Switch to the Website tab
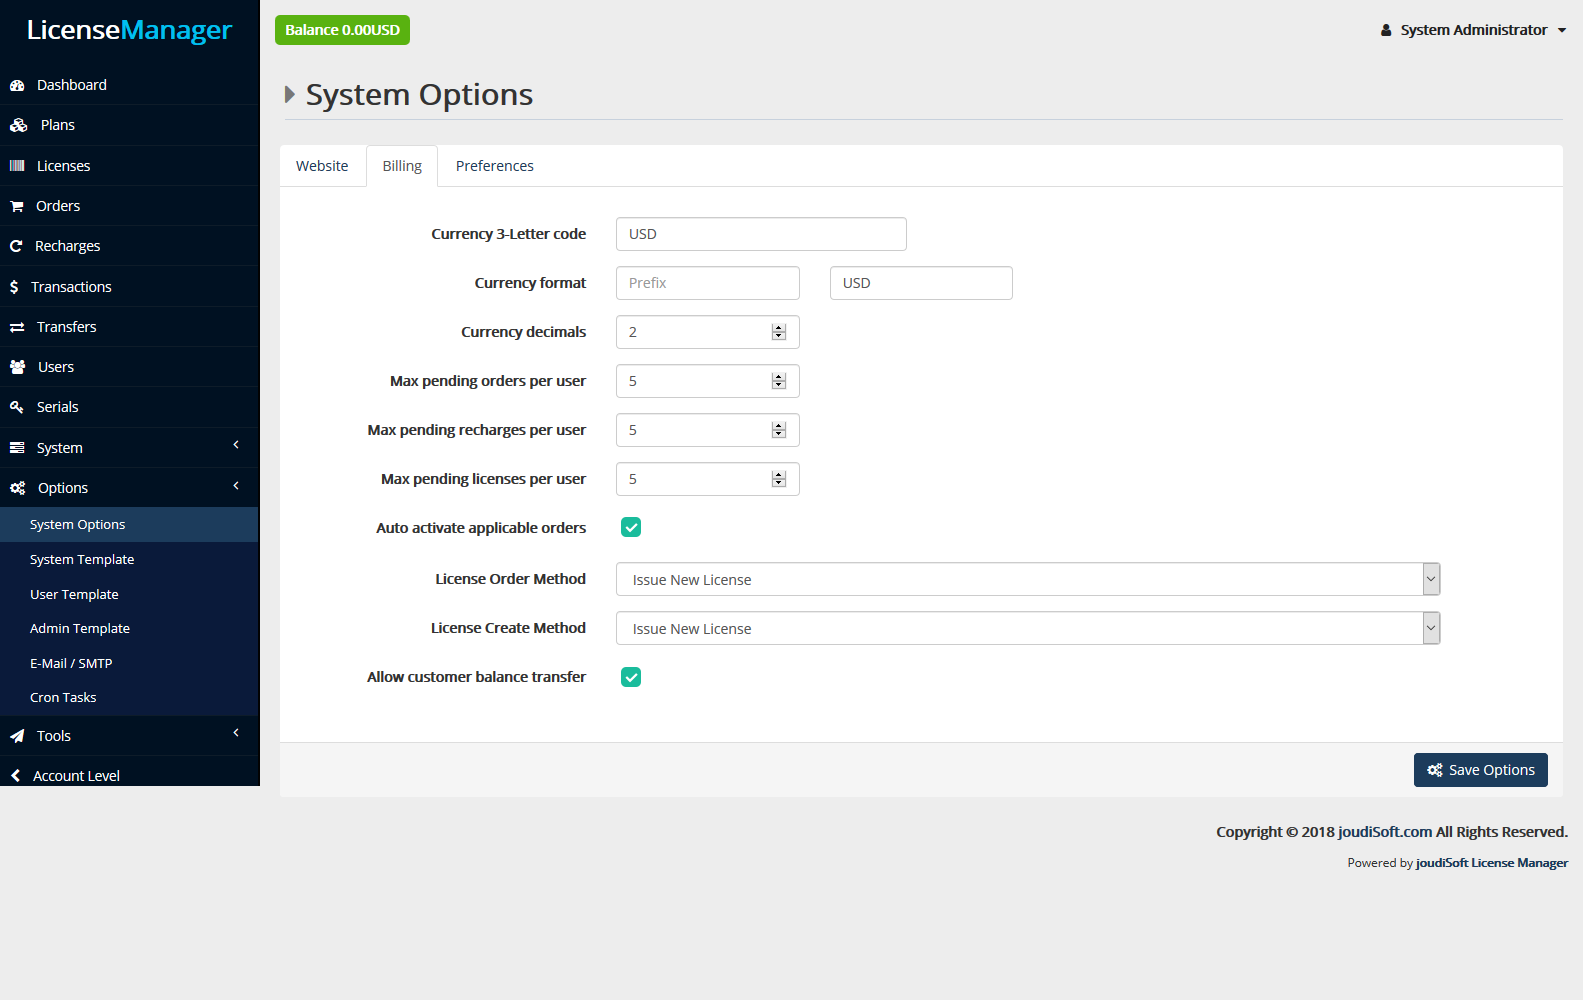Image resolution: width=1583 pixels, height=1000 pixels. (322, 166)
